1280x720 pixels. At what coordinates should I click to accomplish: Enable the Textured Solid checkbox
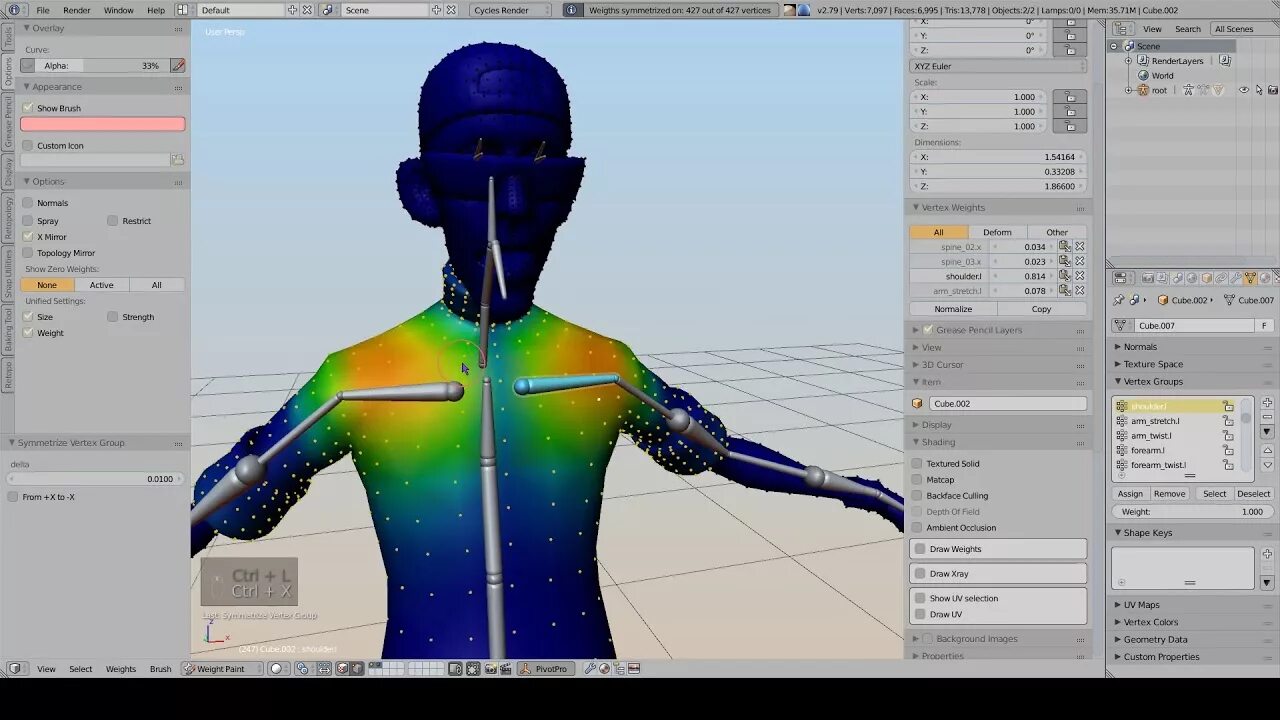coord(917,463)
